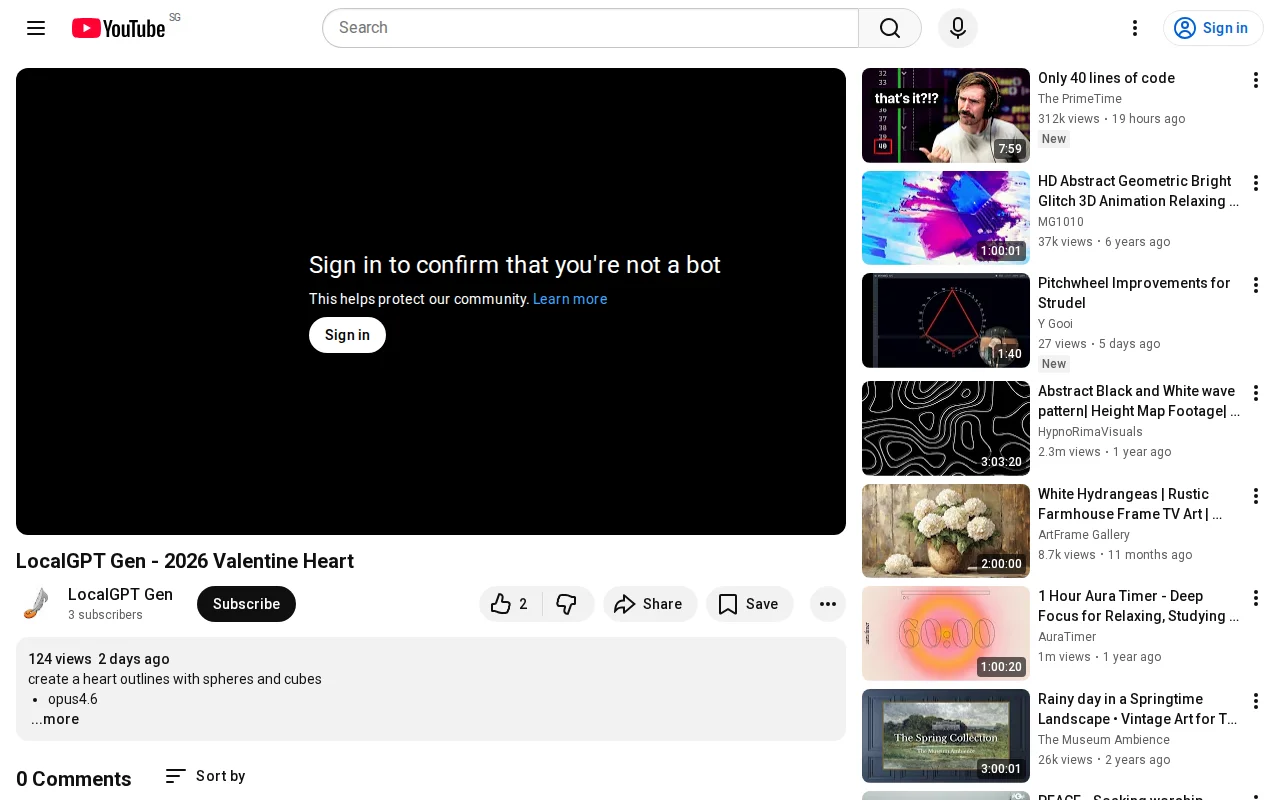
Task: Click 'create a heart outlines' description line
Action: point(175,679)
